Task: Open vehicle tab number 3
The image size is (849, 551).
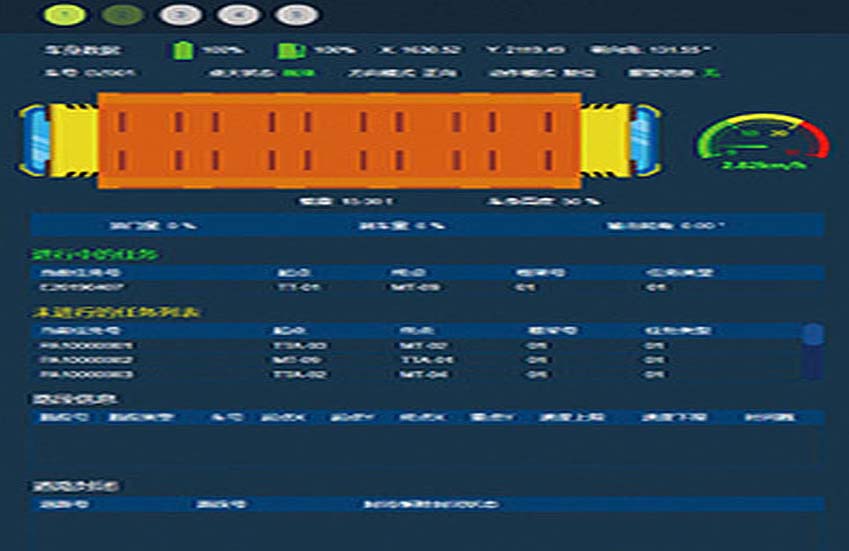Action: (x=181, y=15)
